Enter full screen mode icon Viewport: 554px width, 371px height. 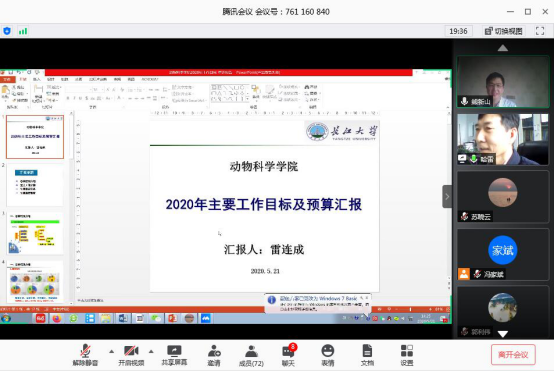(x=540, y=31)
